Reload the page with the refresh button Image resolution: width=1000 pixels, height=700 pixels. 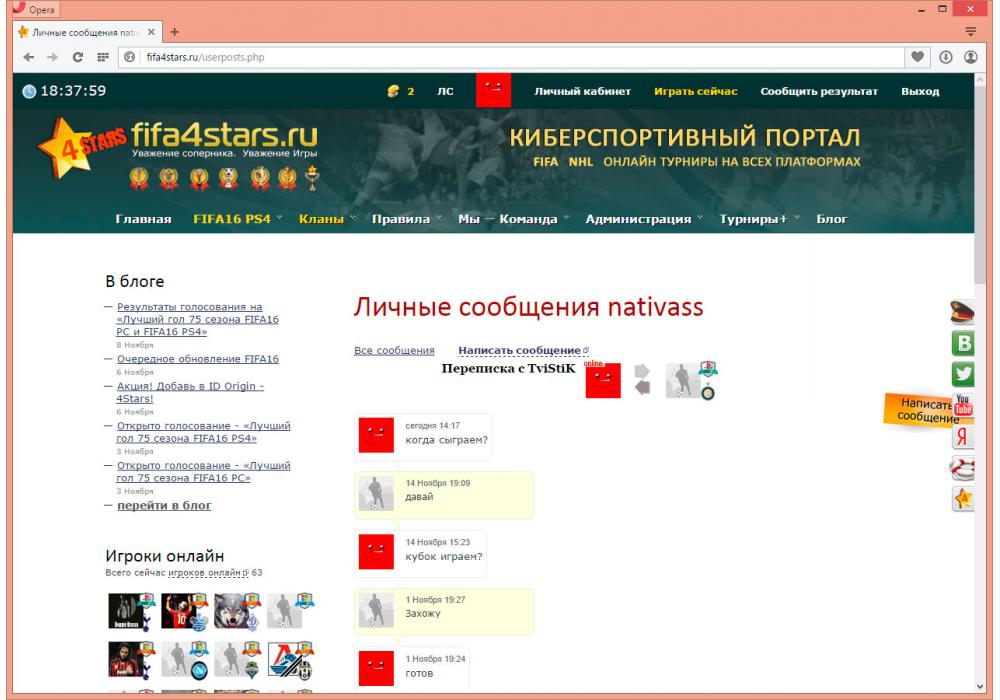coord(78,57)
